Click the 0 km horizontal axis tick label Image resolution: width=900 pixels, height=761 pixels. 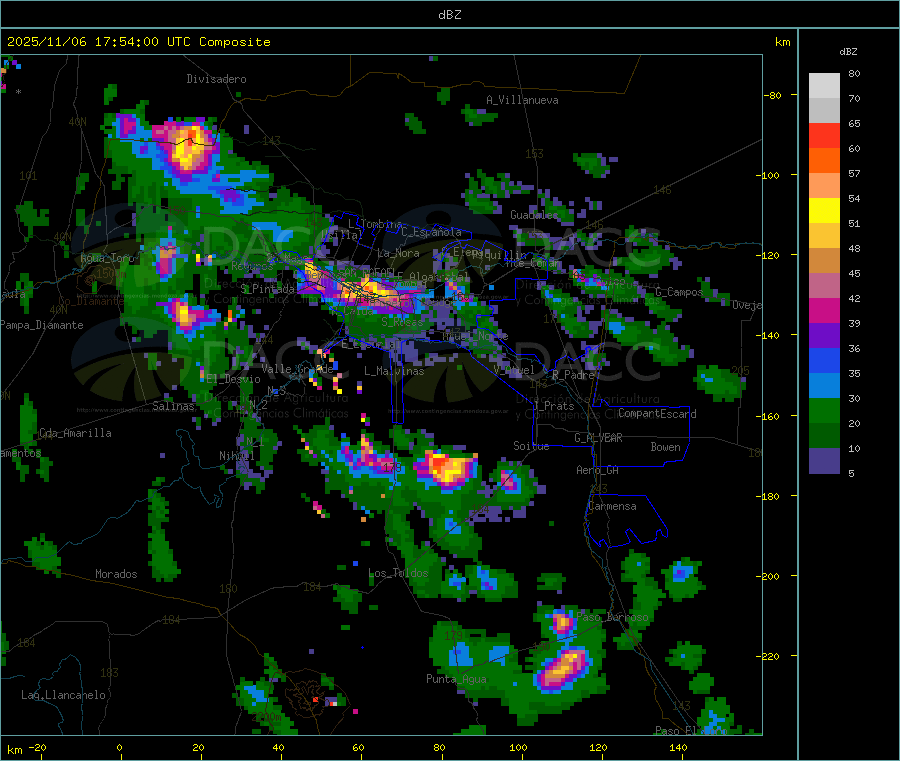click(x=119, y=748)
